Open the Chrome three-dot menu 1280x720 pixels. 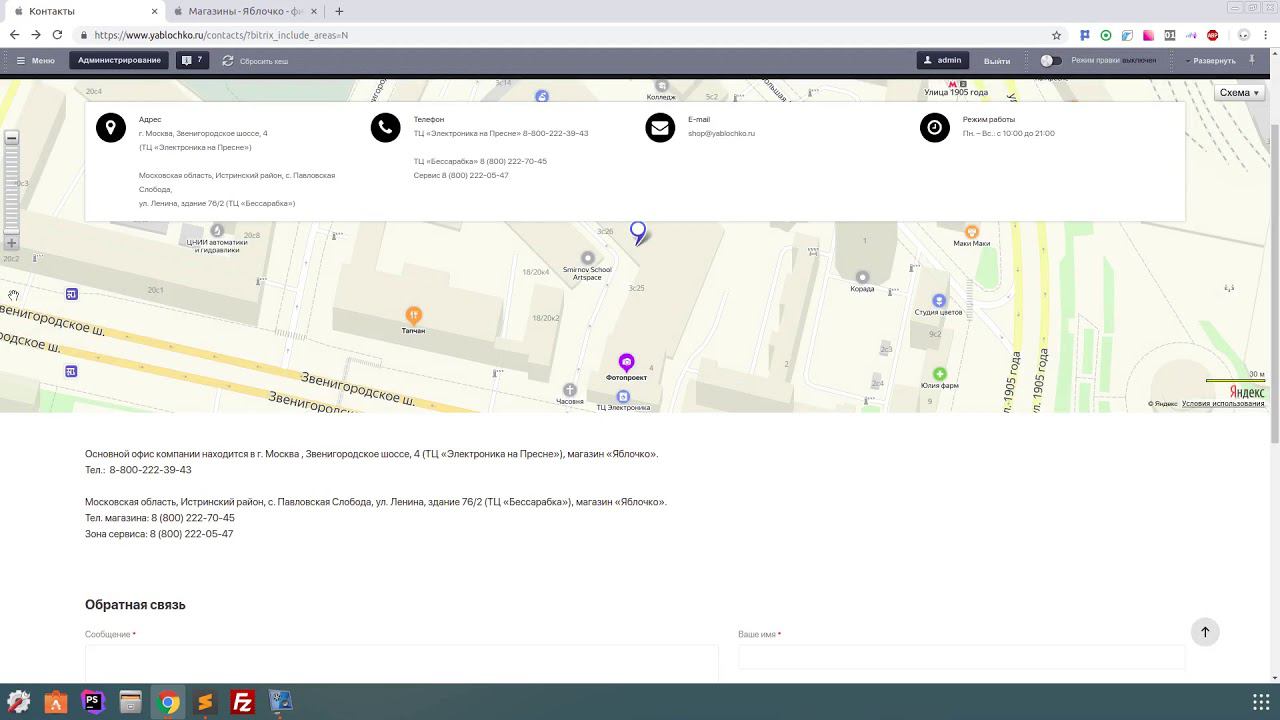point(1266,35)
